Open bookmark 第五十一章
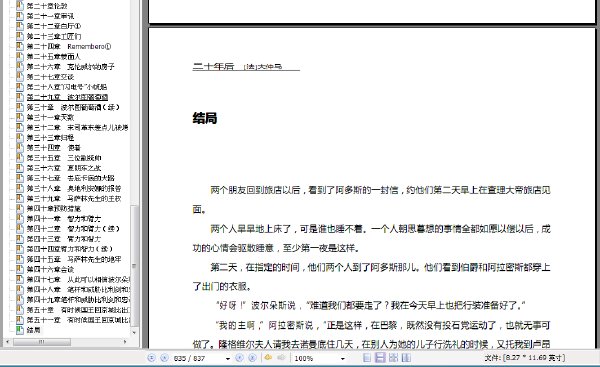This screenshot has width=600, height=367. pos(78,320)
